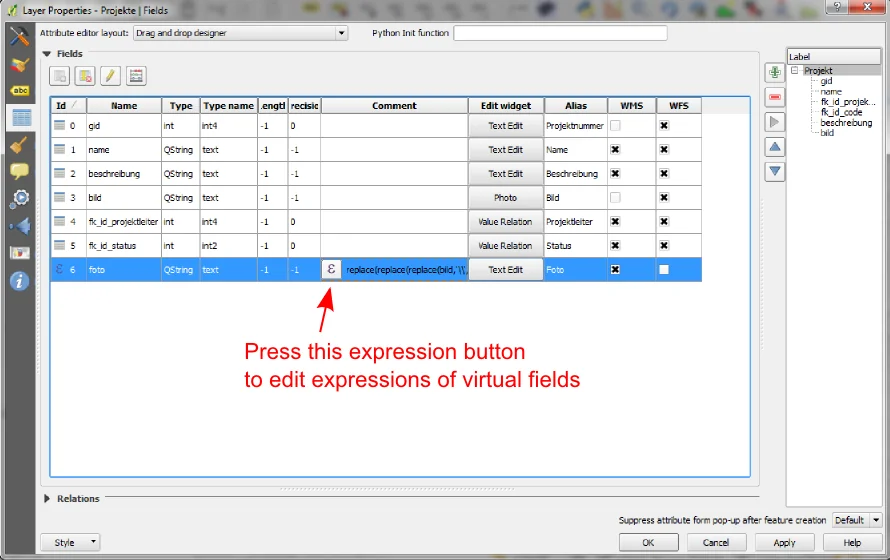This screenshot has height=560, width=890.
Task: Select fk_id_code in the layout tree
Action: (841, 112)
